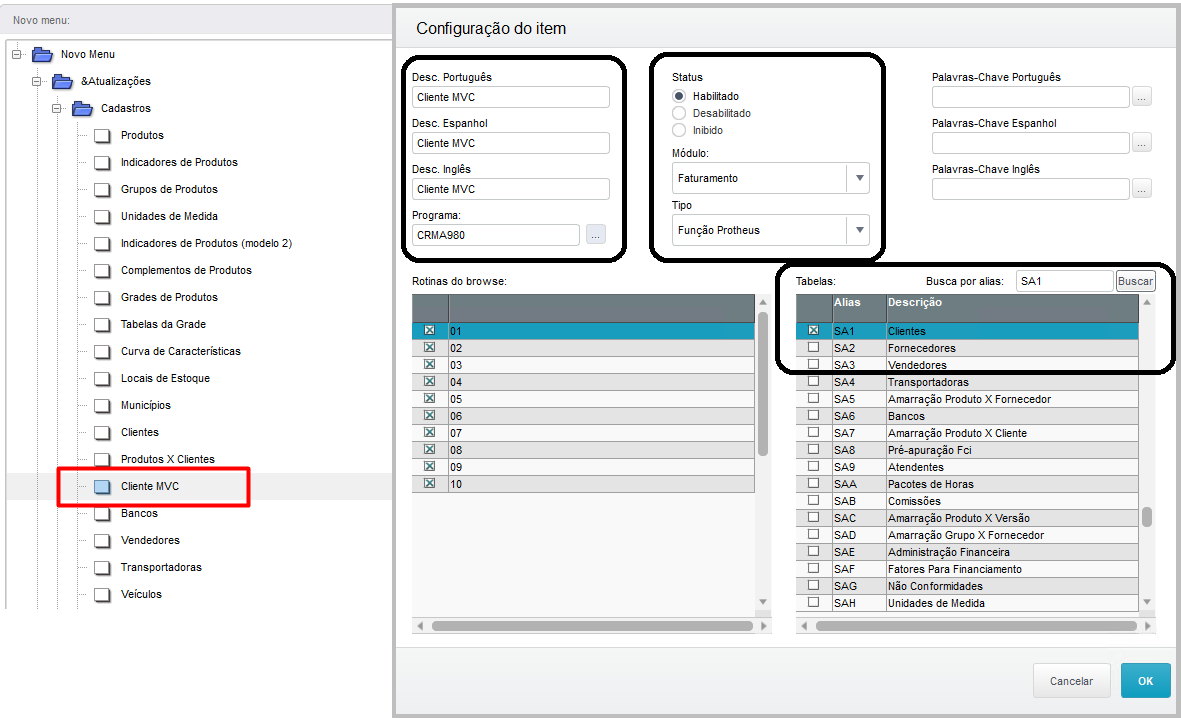Screen dimensions: 1181x718
Task: Click the Vendedores menu item icon
Action: [x=102, y=541]
